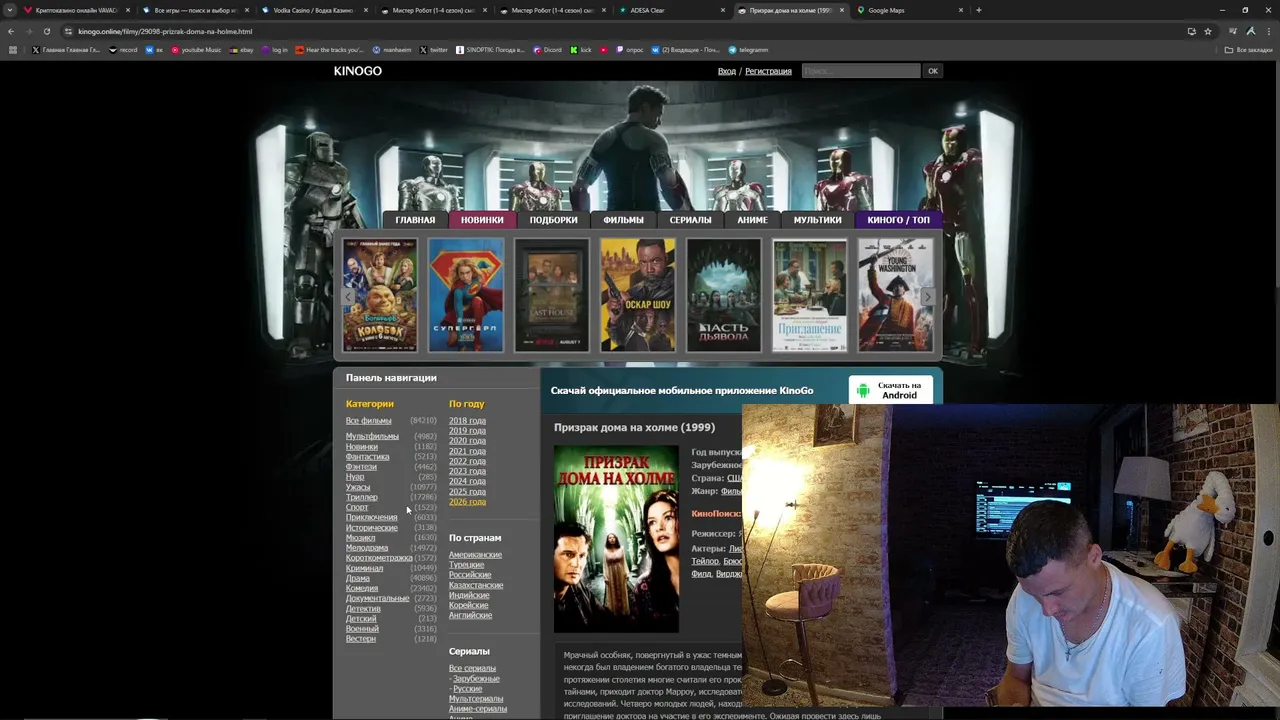Open the Ужасы category link

point(358,487)
